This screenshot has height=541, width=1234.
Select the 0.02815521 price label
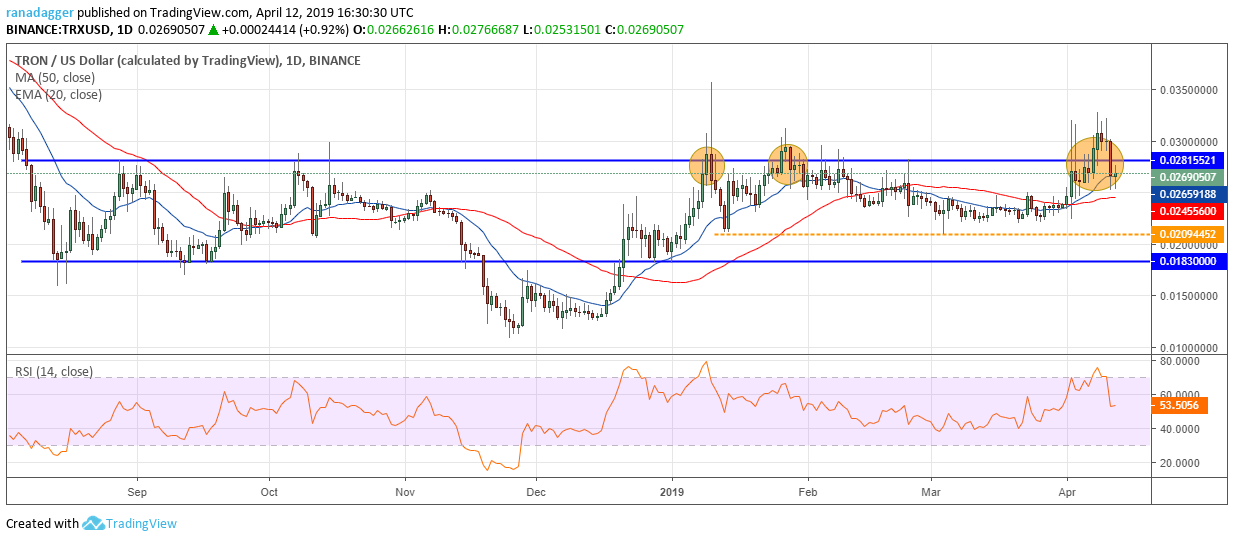(1188, 160)
